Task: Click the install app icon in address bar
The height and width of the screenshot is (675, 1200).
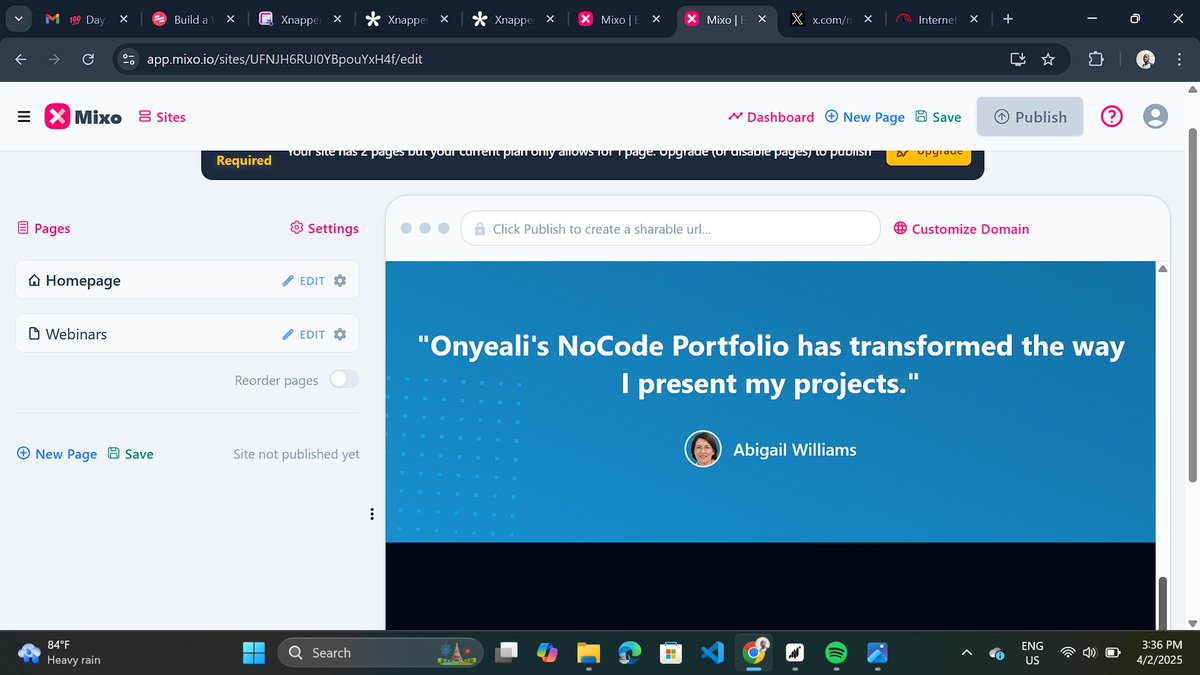Action: (x=1018, y=59)
